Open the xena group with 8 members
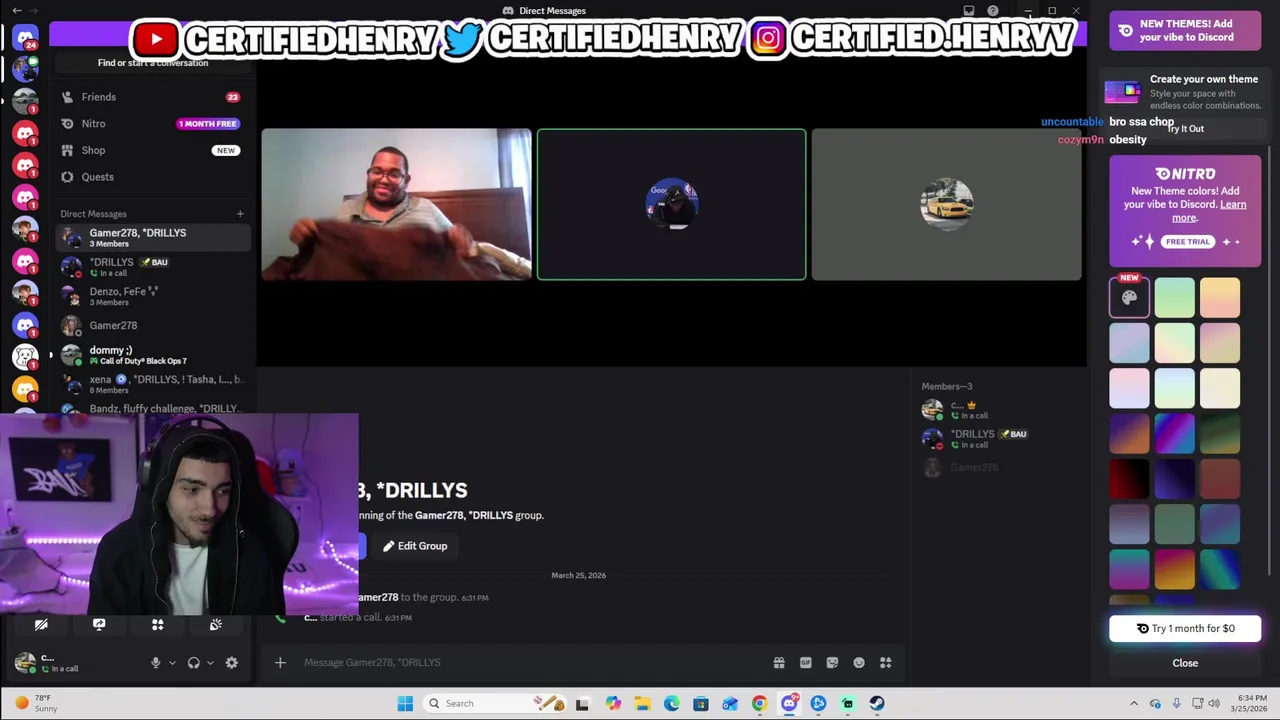The height and width of the screenshot is (720, 1280). [x=152, y=384]
